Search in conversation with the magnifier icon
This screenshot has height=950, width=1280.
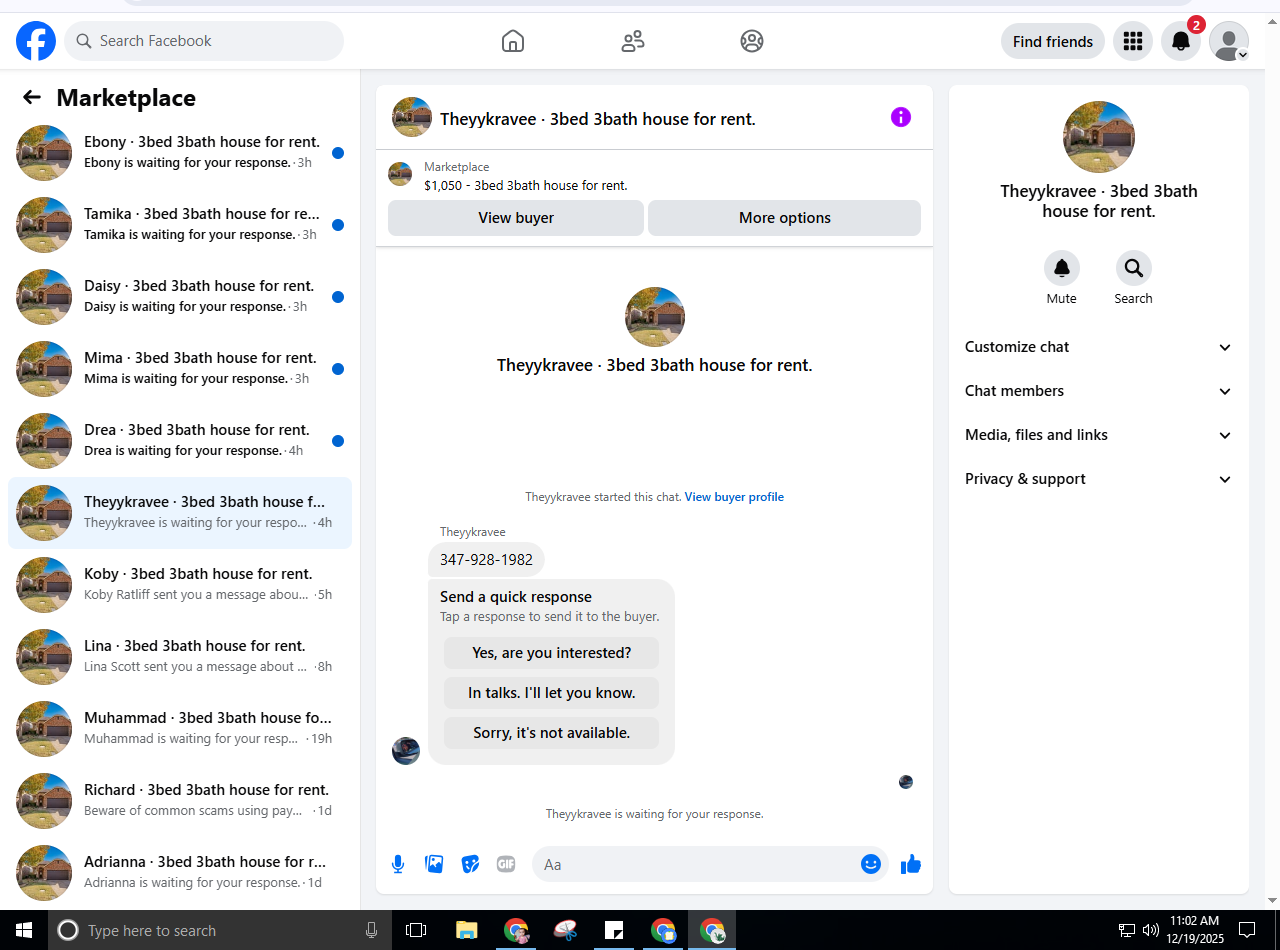pos(1134,268)
